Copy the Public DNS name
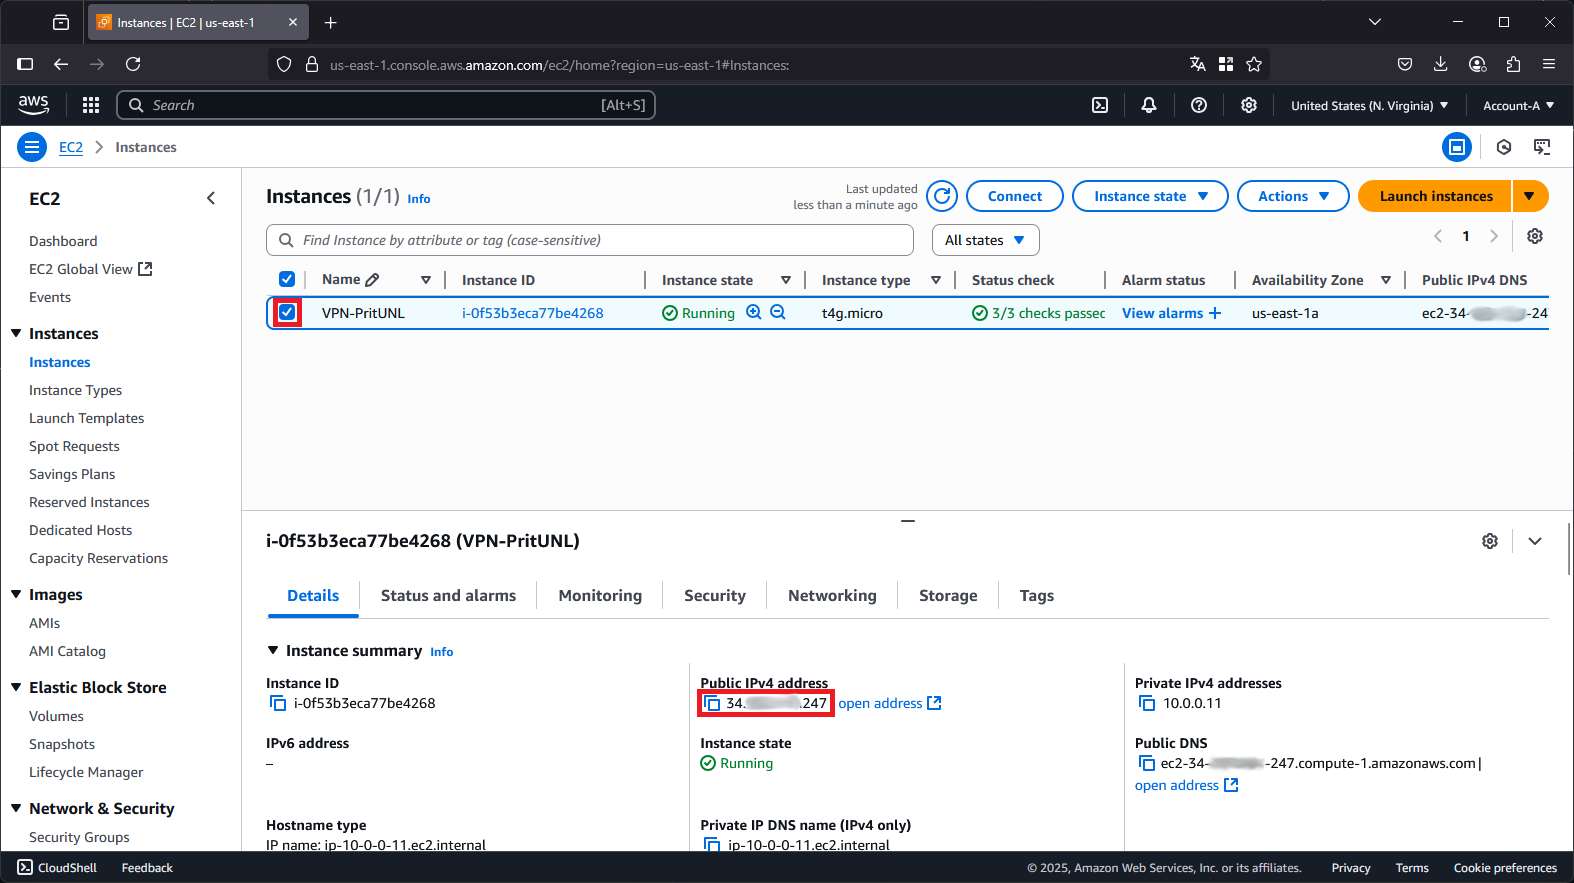 (1147, 764)
